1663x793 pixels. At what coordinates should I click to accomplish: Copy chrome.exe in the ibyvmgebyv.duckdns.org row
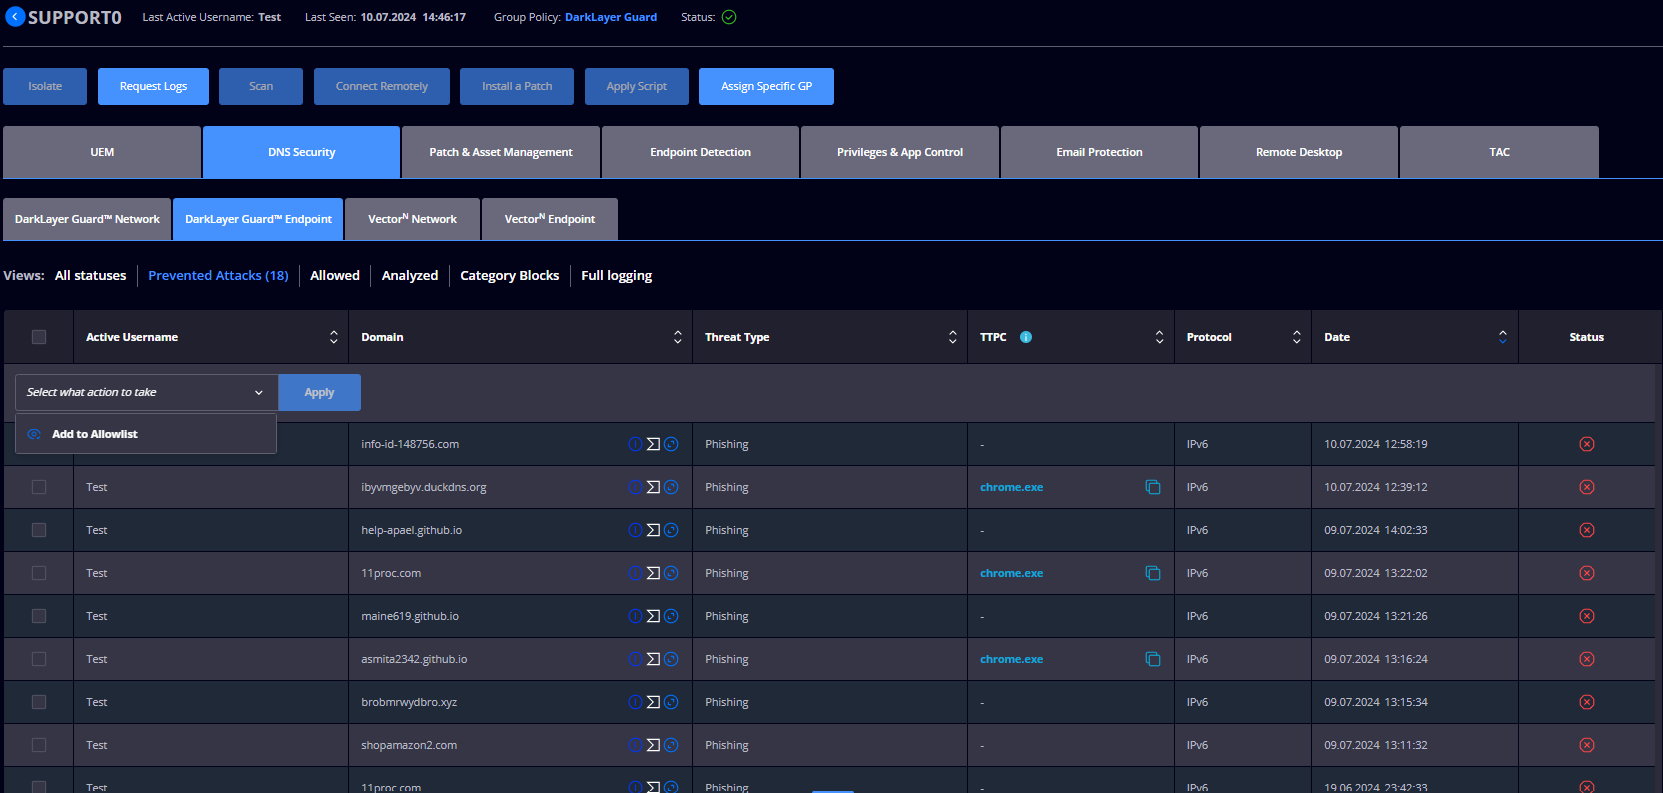(1153, 487)
